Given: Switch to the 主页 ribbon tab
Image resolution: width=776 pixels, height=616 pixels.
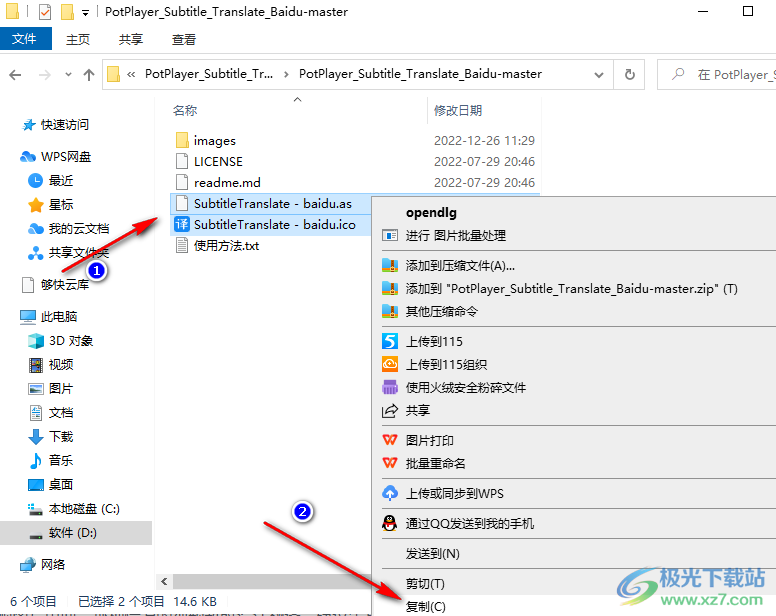Looking at the screenshot, I should 78,39.
